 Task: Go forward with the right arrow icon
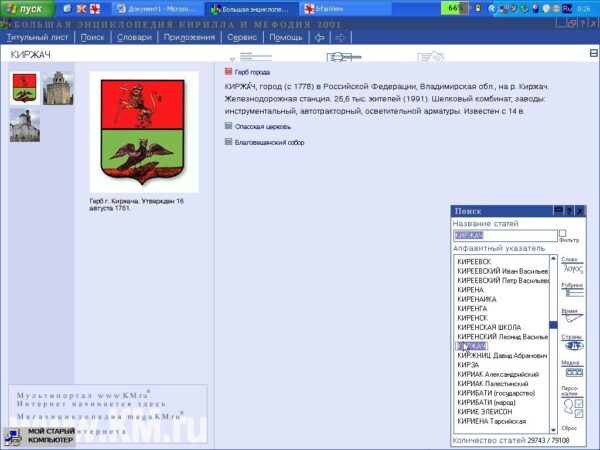343,37
